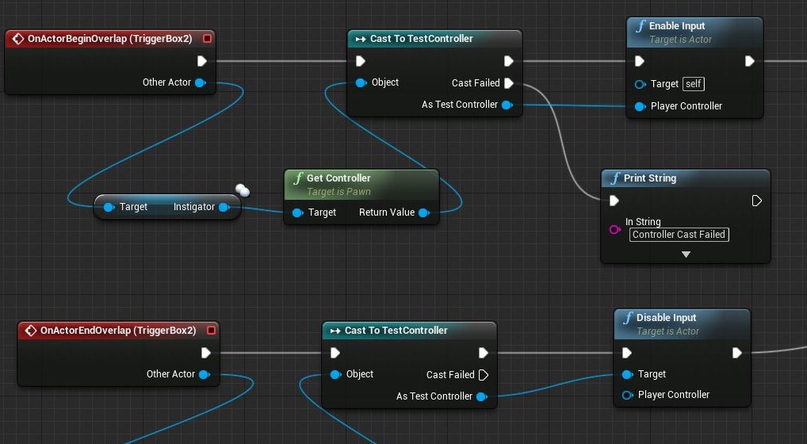Click the OnActorBeginOverlap red delegate pin
This screenshot has height=444, width=807.
coord(208,39)
